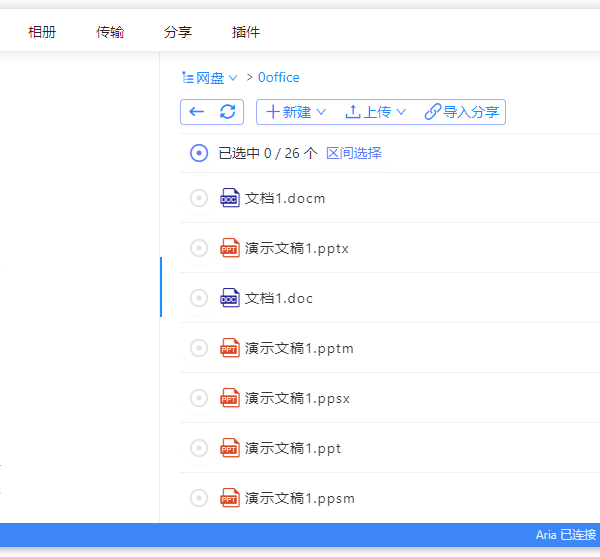Select the checkbox for 演示文稿1.ppt
This screenshot has height=557, width=600.
coord(199,448)
